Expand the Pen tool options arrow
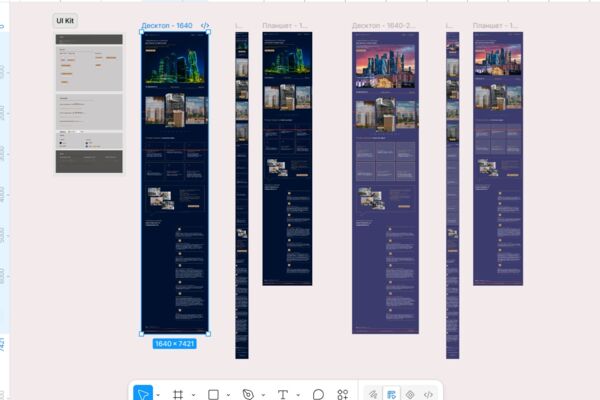This screenshot has width=600, height=400. click(x=263, y=395)
